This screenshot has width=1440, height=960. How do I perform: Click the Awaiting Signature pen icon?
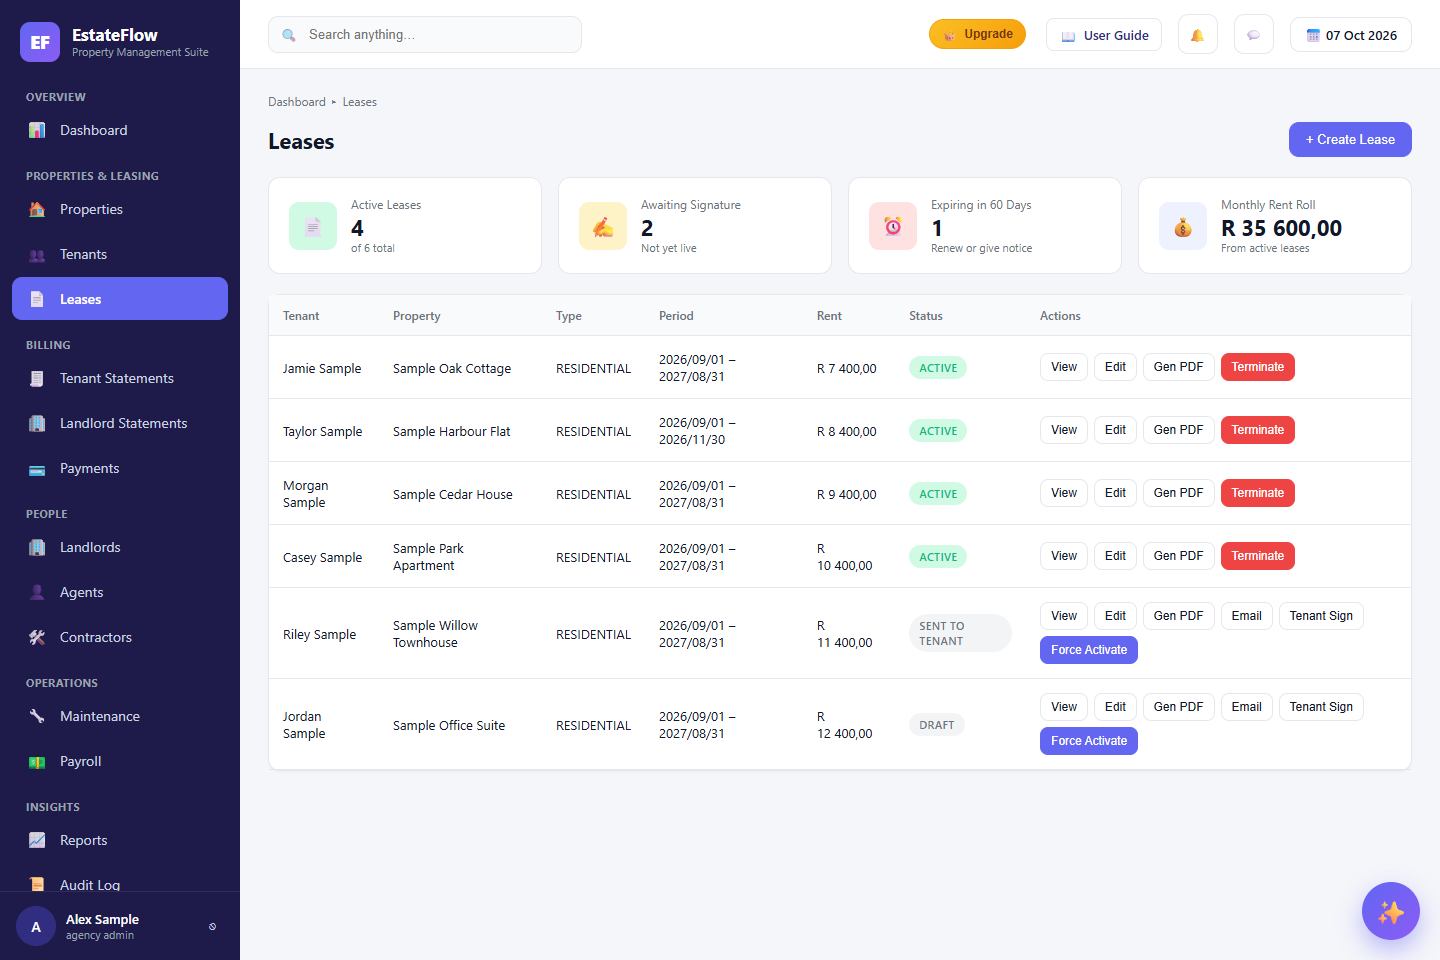point(603,226)
